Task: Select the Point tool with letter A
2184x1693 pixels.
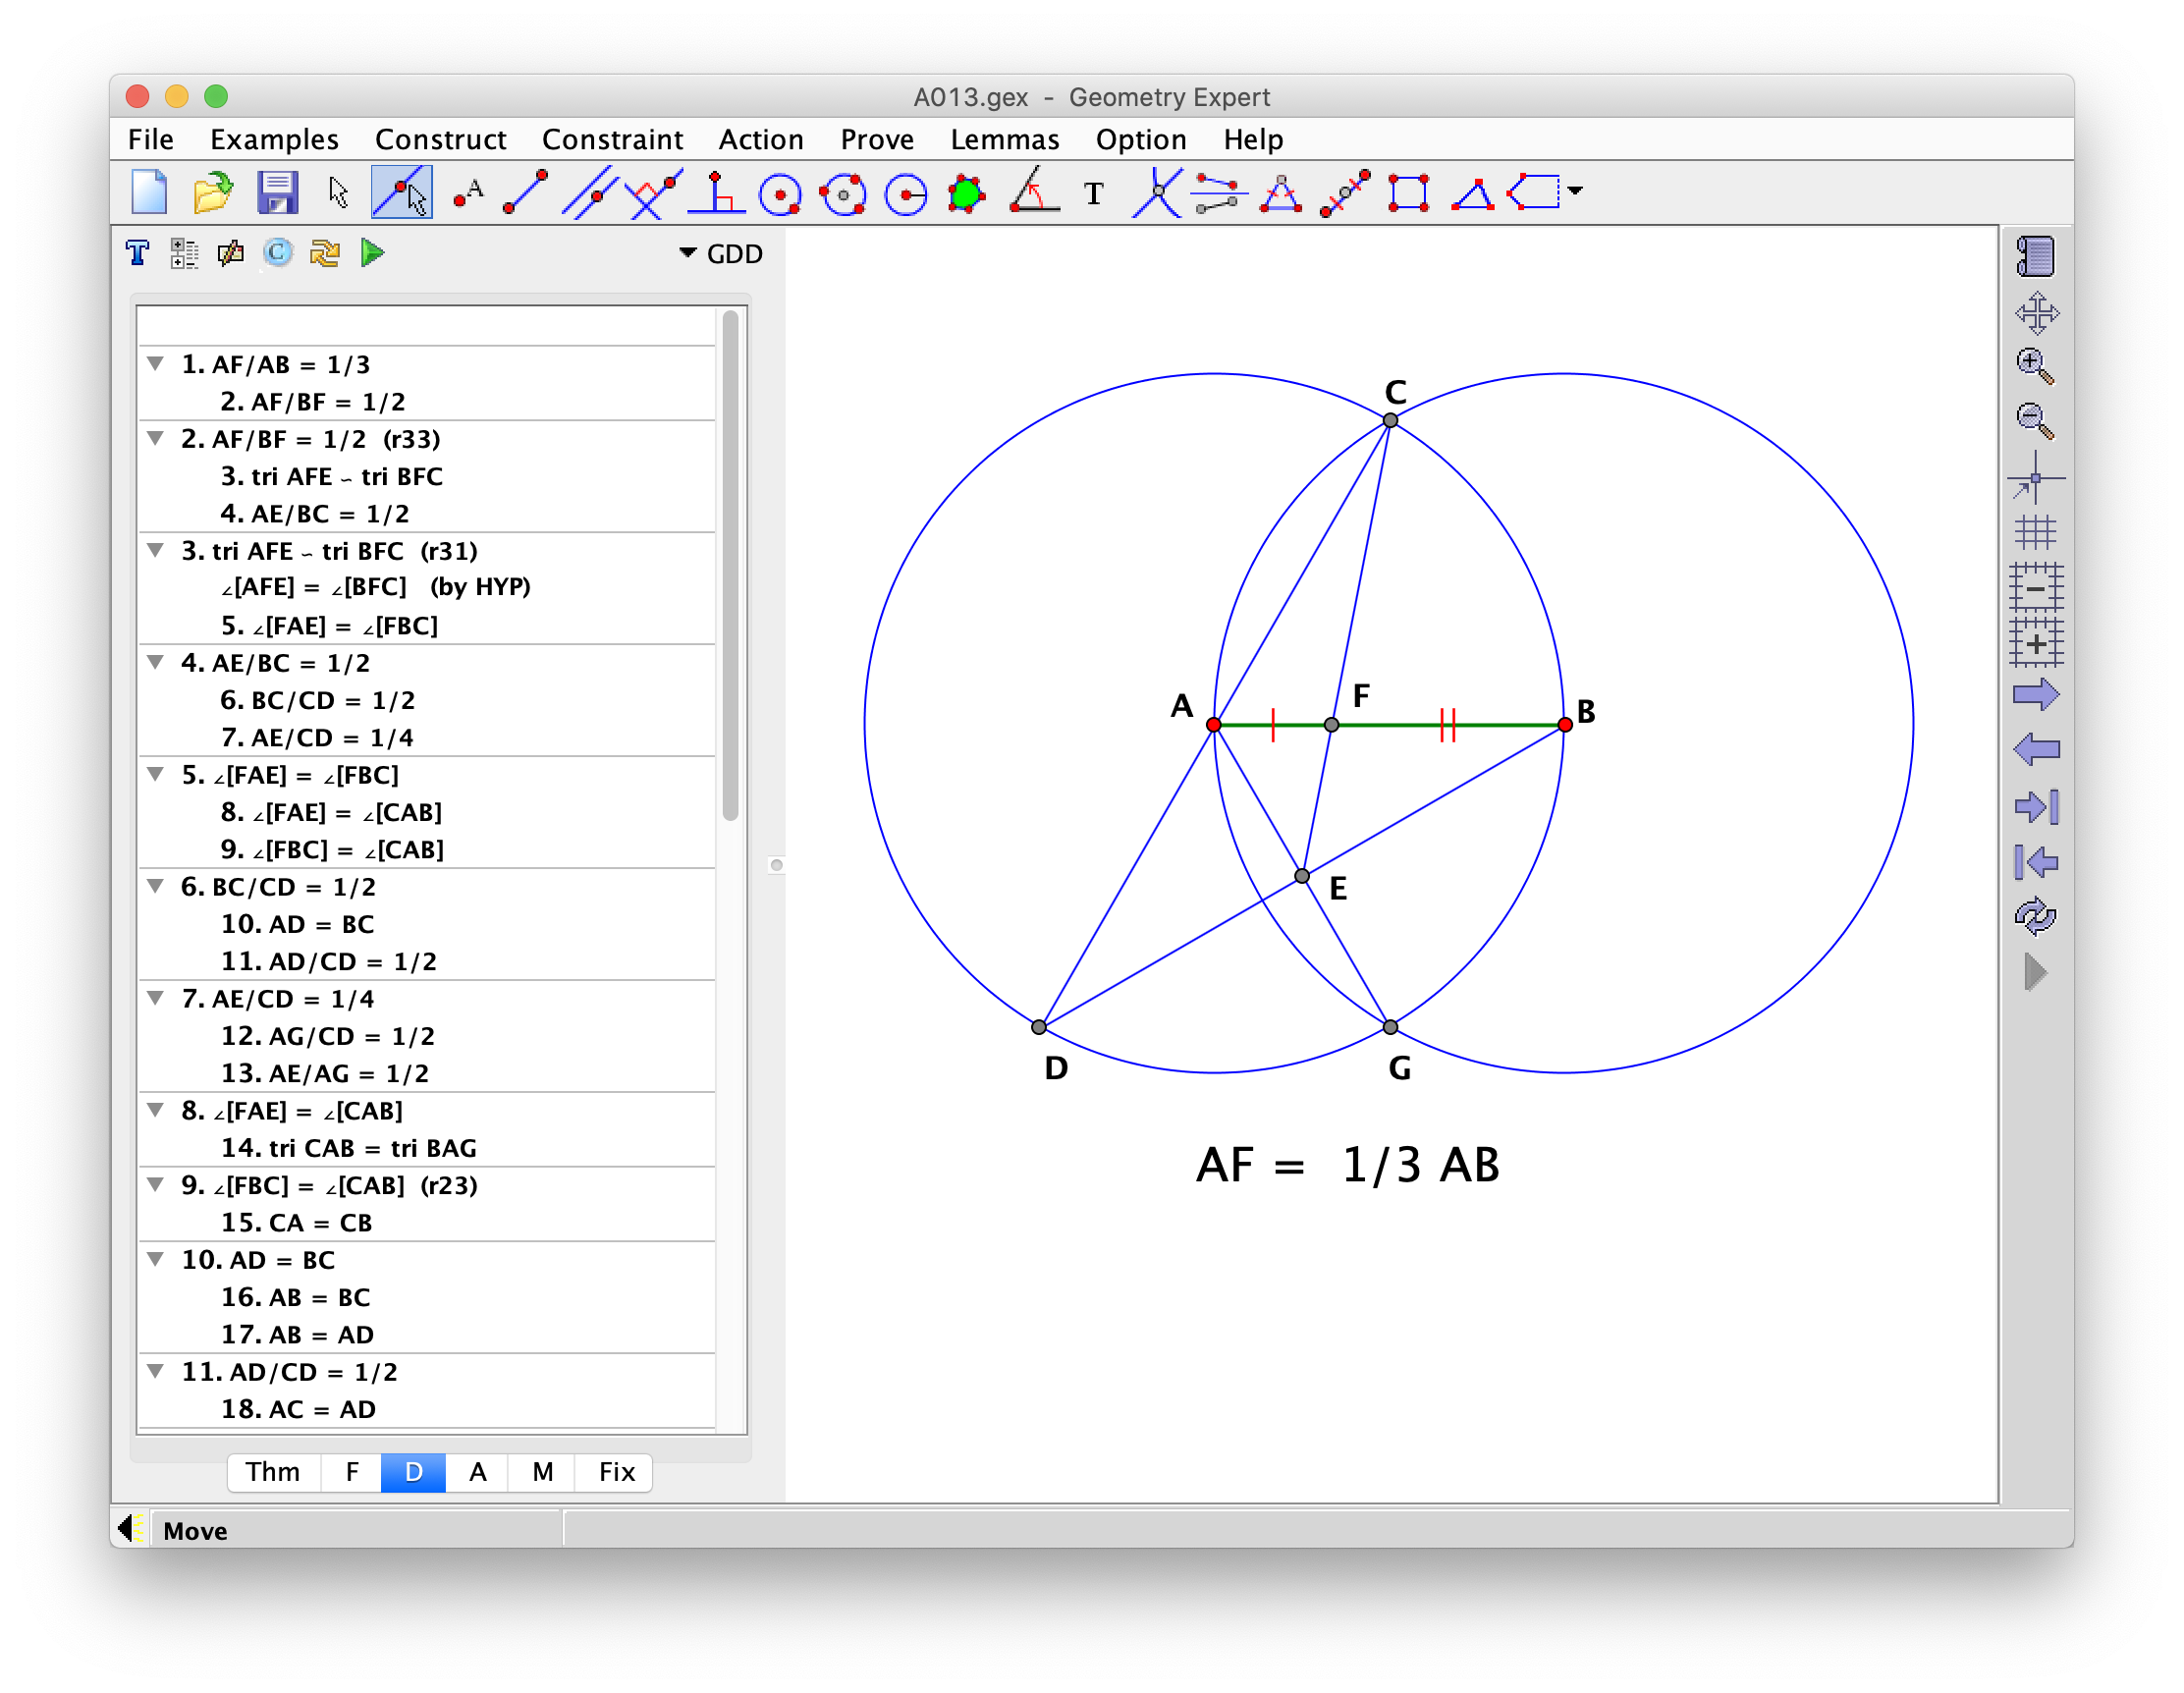Action: click(468, 192)
